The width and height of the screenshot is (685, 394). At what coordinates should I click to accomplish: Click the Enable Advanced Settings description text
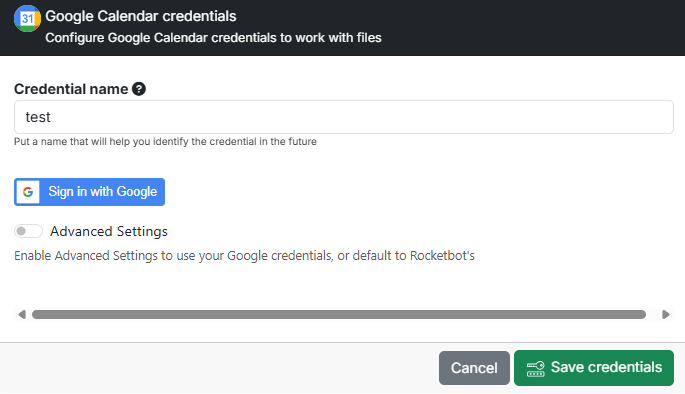[x=244, y=256]
